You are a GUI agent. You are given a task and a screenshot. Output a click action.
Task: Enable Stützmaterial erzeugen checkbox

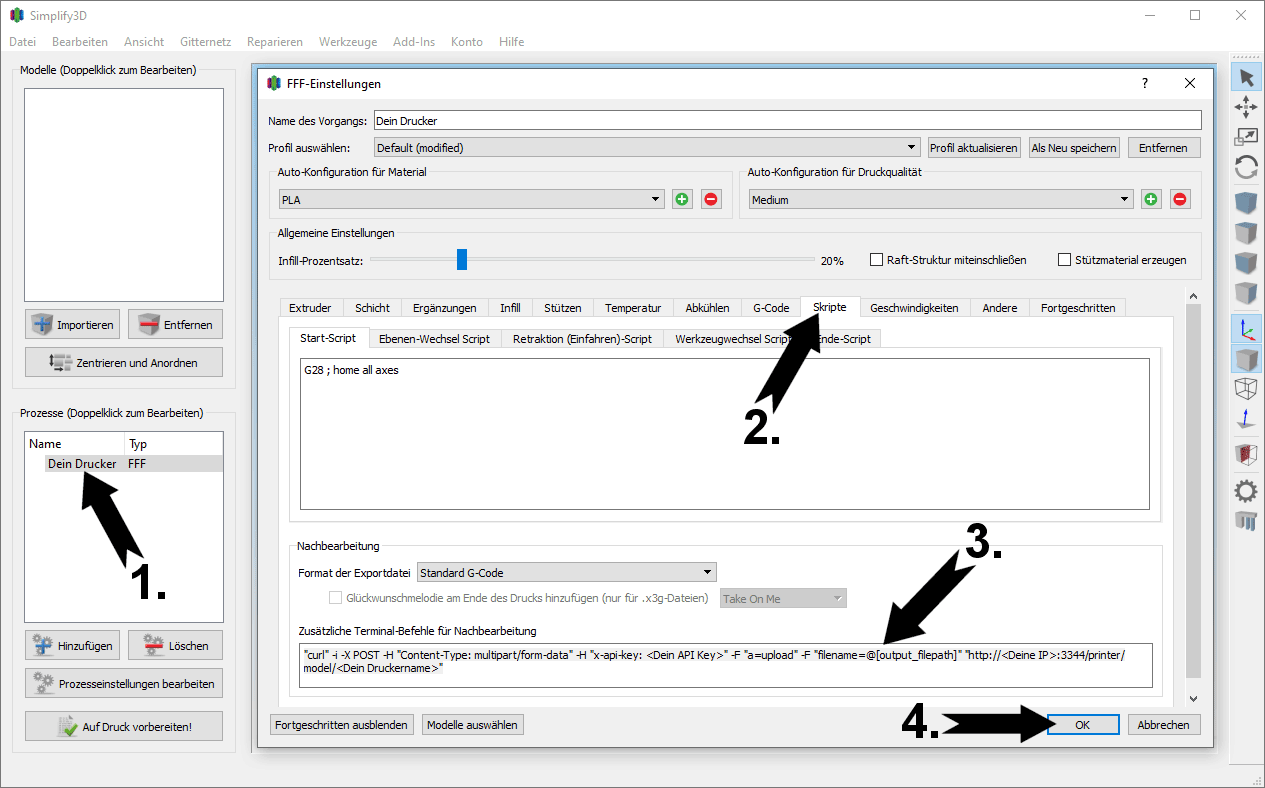[x=1065, y=260]
